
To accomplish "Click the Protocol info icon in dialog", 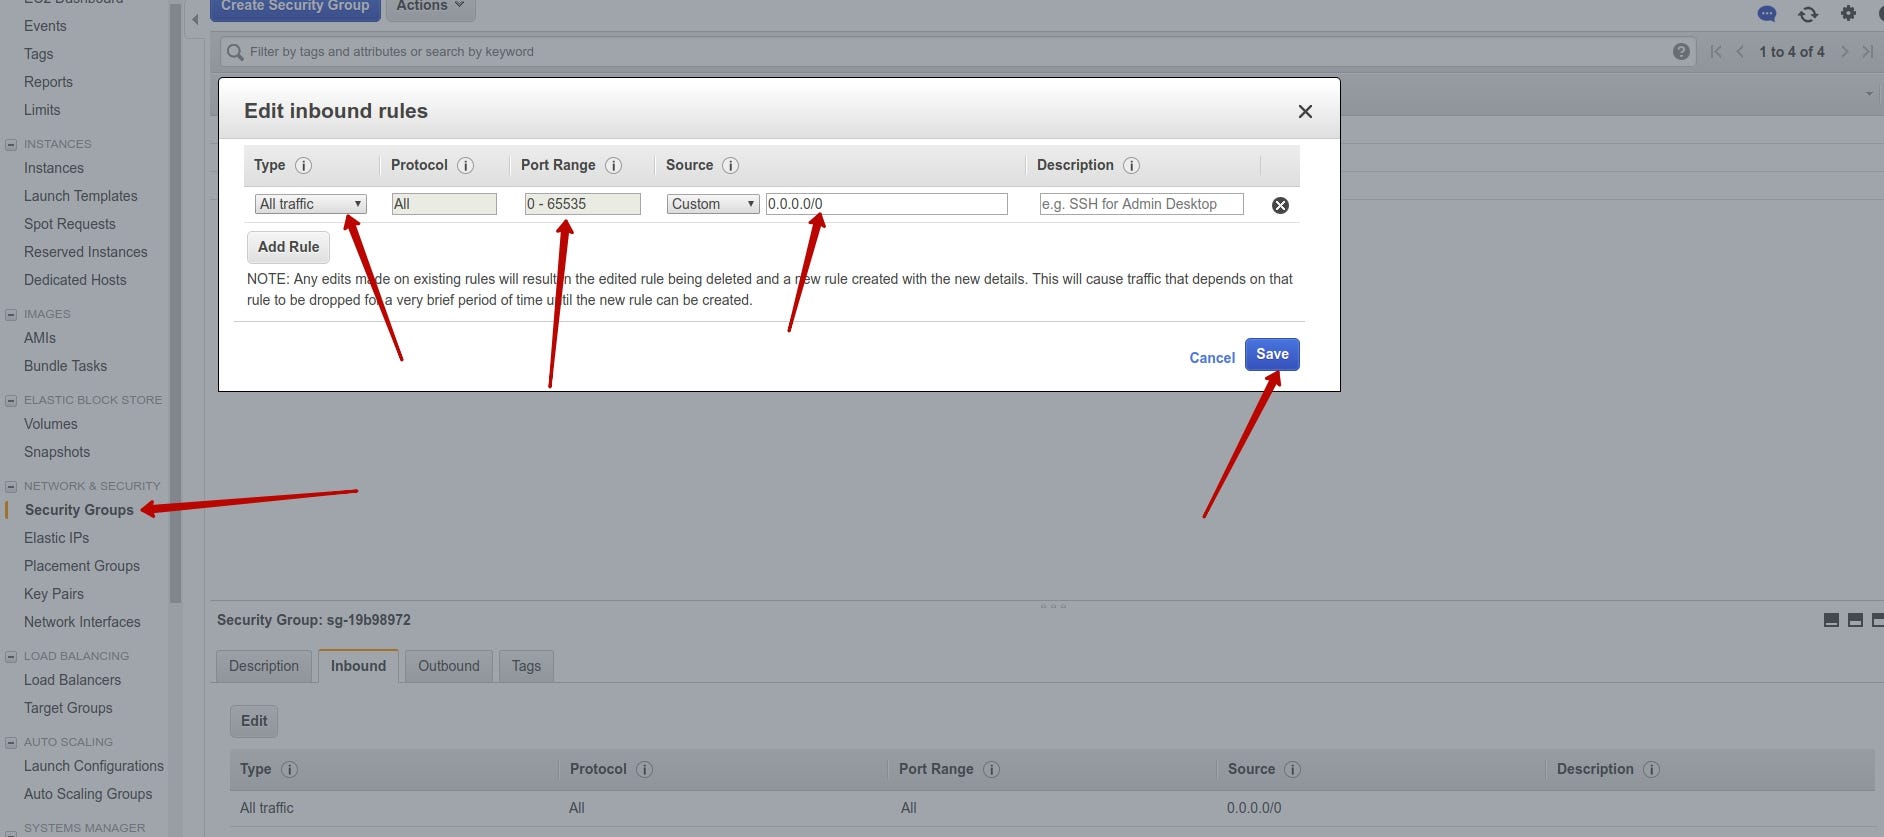I will (x=465, y=165).
